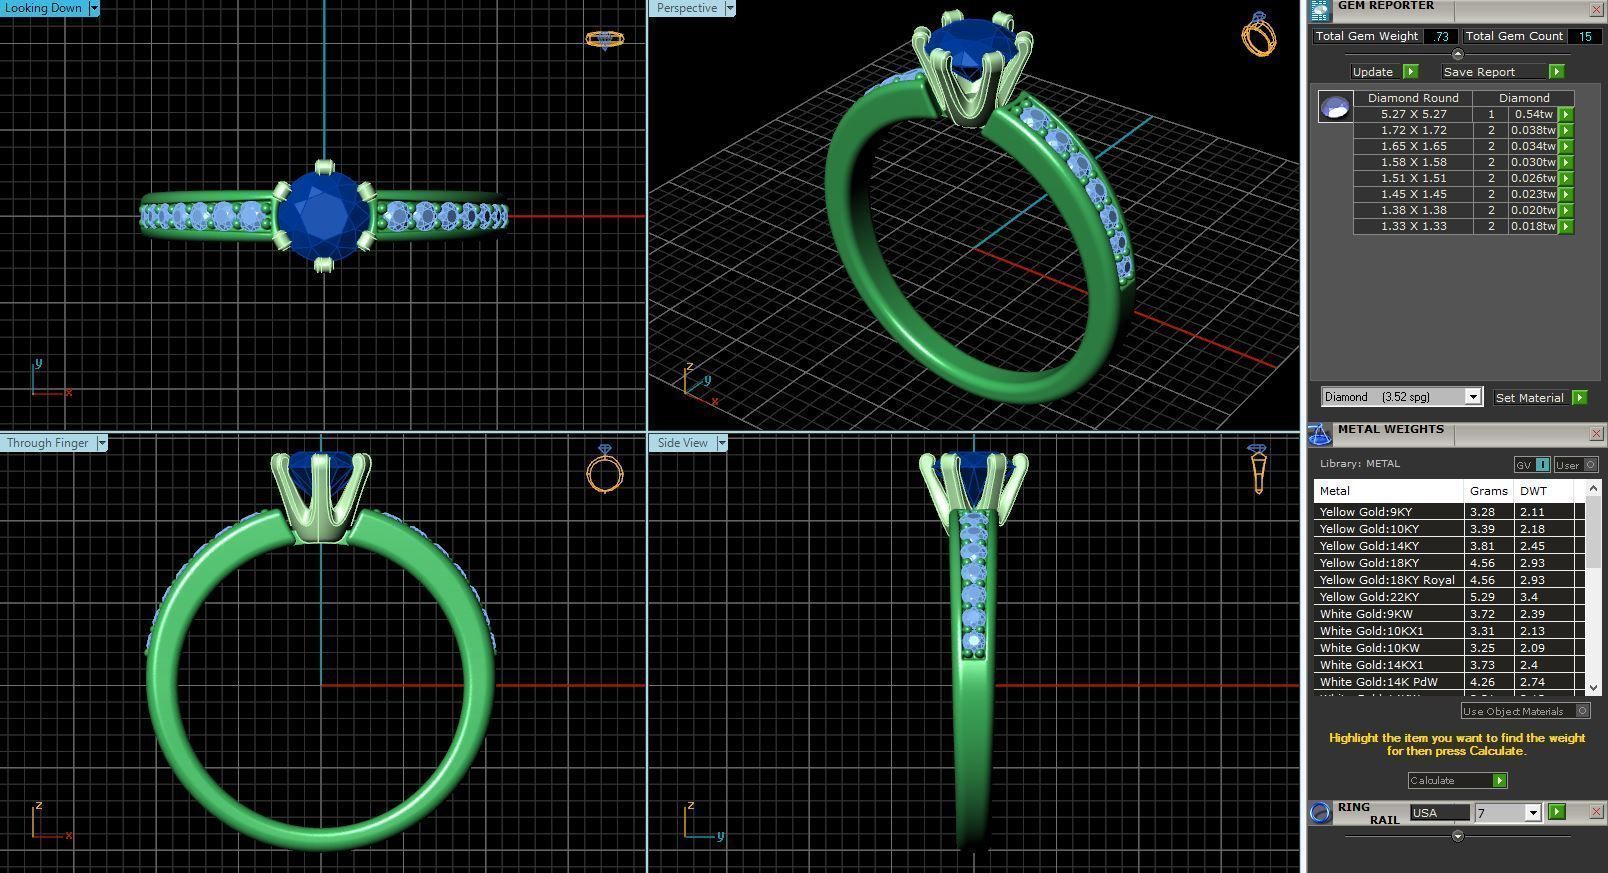Close the Metal Weights panel
Screen dimensions: 1608x873
click(x=1596, y=433)
